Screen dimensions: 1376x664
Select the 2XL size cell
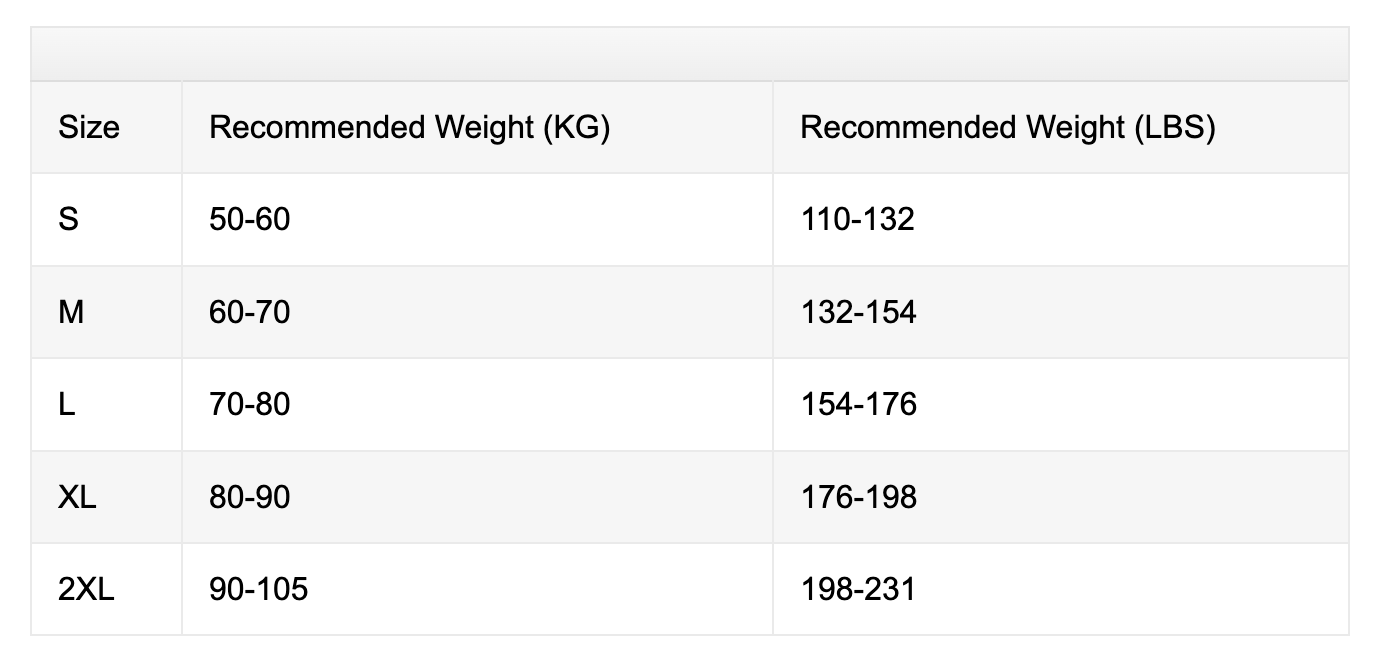pos(86,589)
